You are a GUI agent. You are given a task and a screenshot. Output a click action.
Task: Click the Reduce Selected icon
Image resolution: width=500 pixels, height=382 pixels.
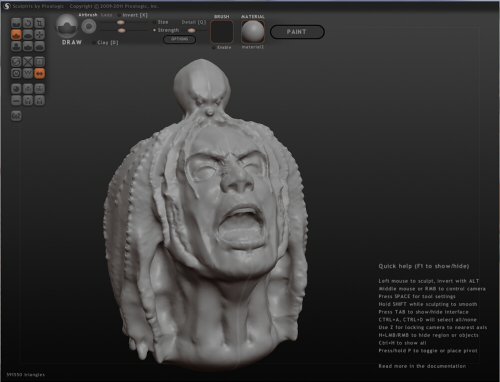point(28,62)
